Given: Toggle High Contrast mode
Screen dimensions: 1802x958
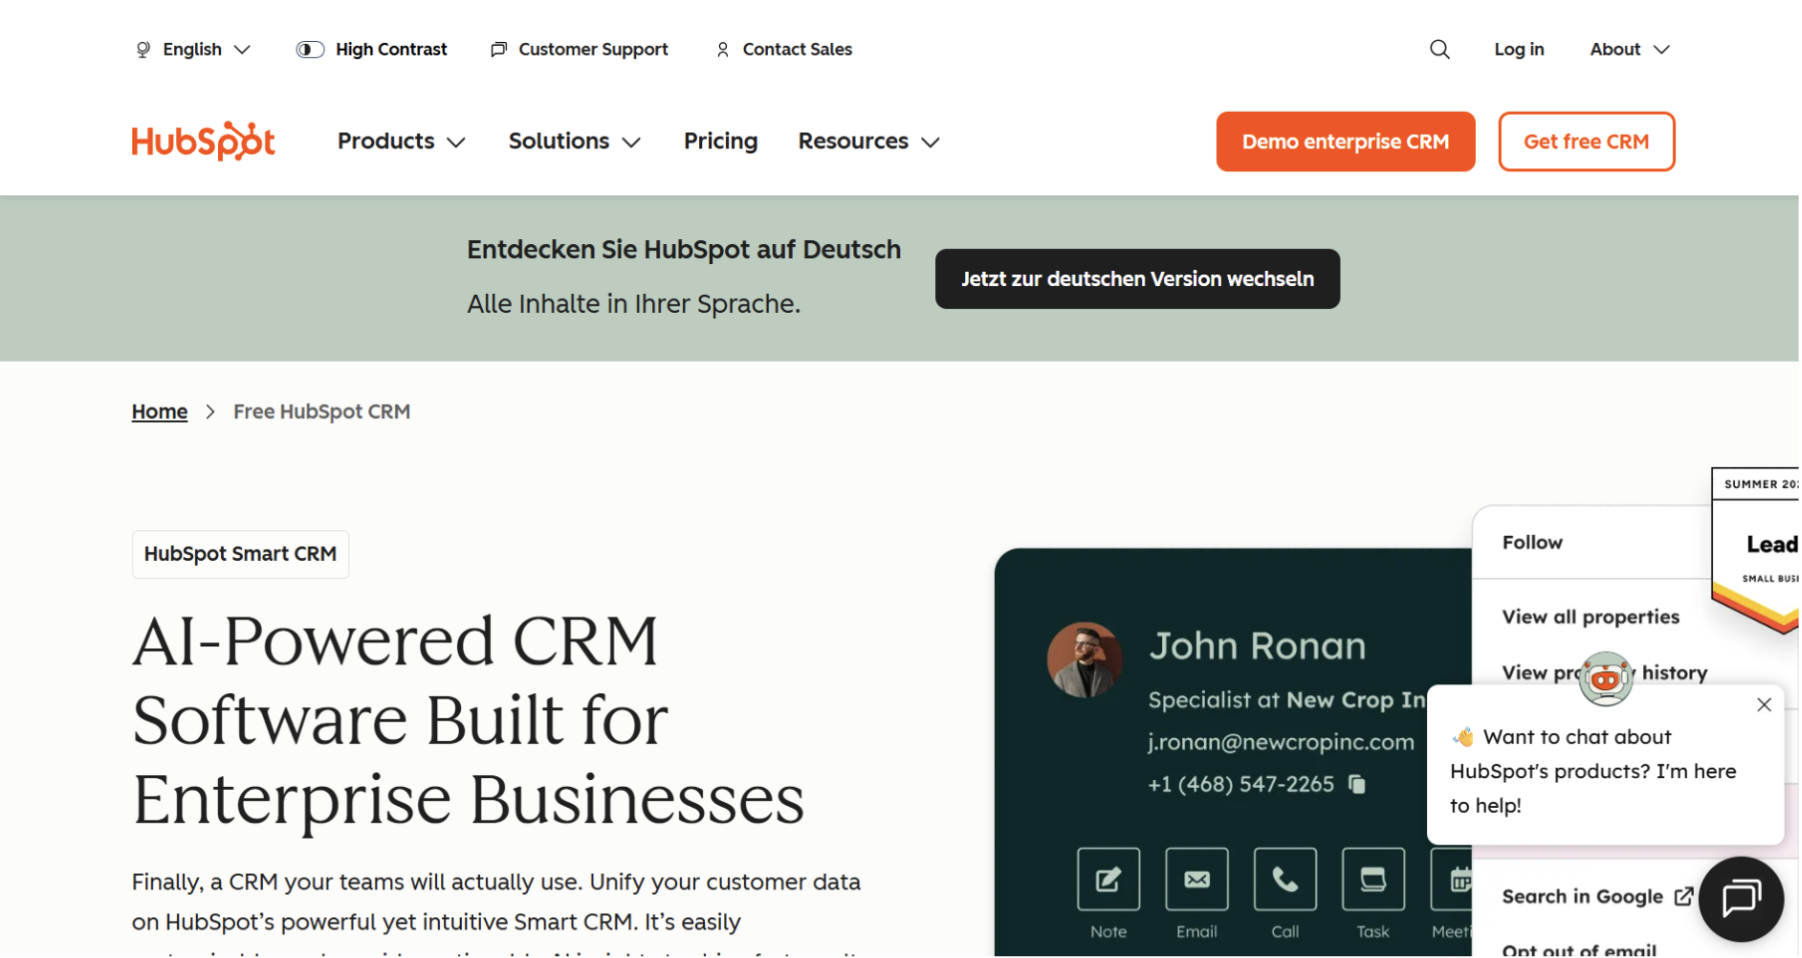Looking at the screenshot, I should [371, 49].
